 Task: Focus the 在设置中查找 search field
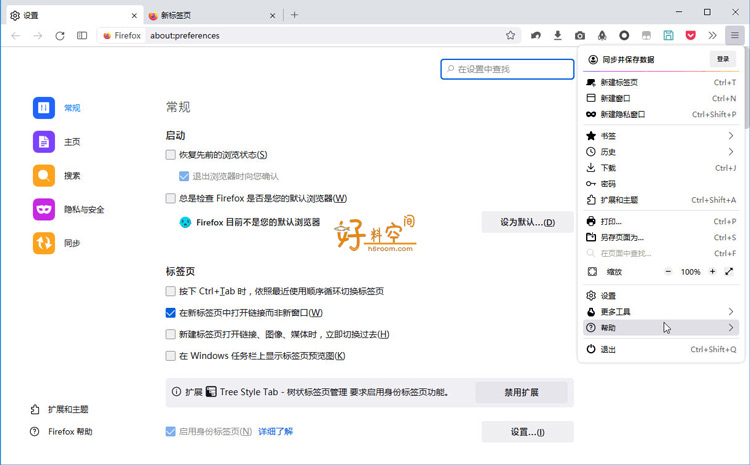click(507, 69)
